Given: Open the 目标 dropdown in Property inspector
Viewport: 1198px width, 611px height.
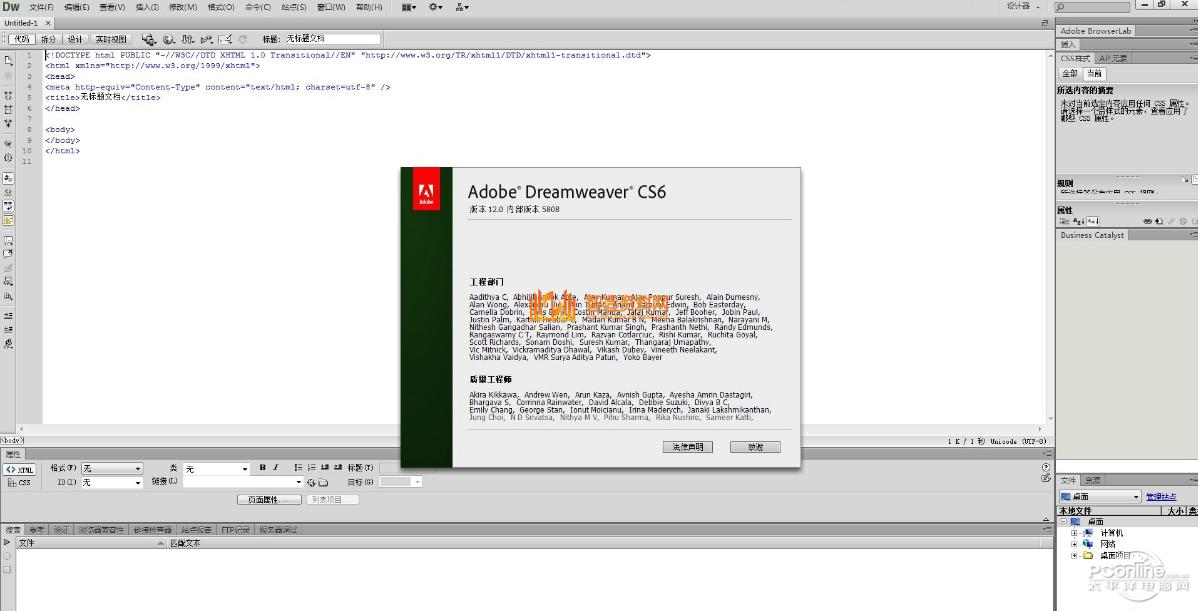Looking at the screenshot, I should [x=401, y=482].
